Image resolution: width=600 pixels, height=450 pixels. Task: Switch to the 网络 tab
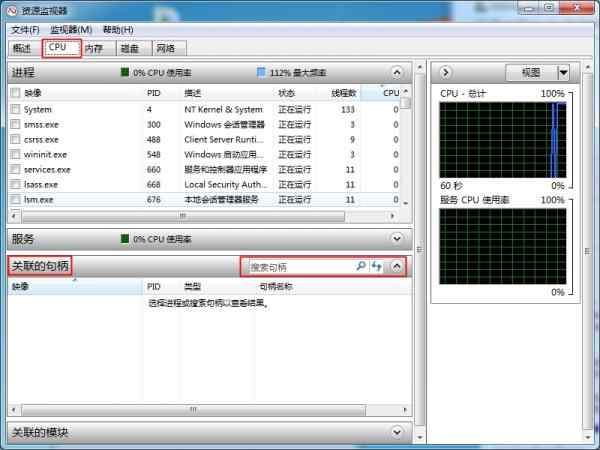[x=170, y=49]
